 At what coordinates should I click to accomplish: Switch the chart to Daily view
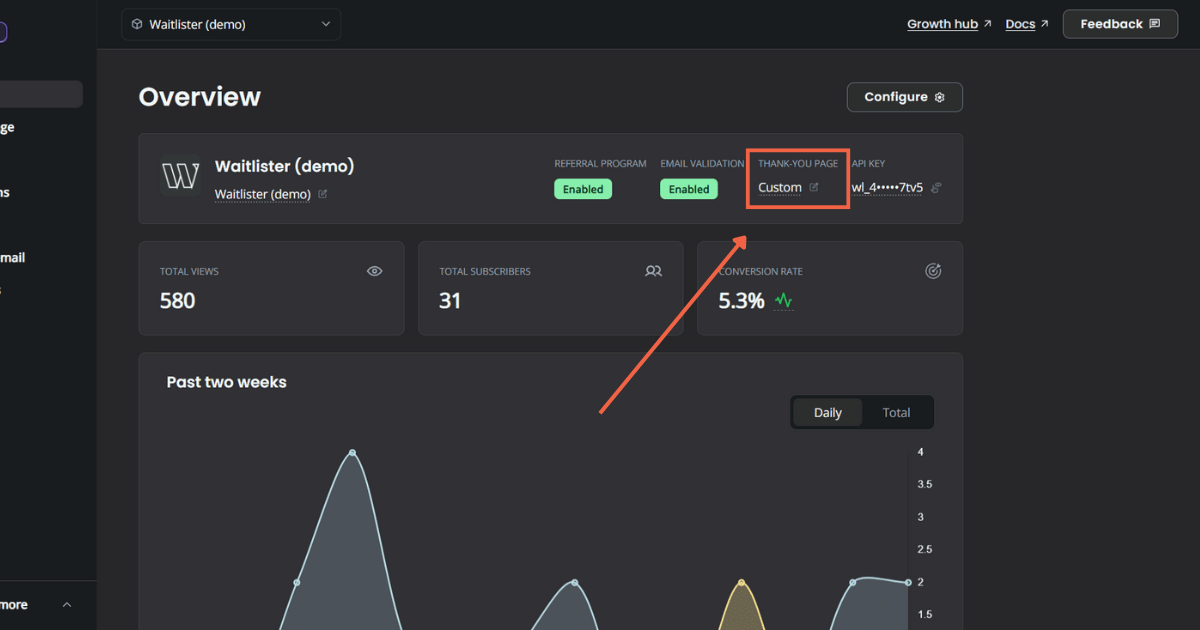827,413
